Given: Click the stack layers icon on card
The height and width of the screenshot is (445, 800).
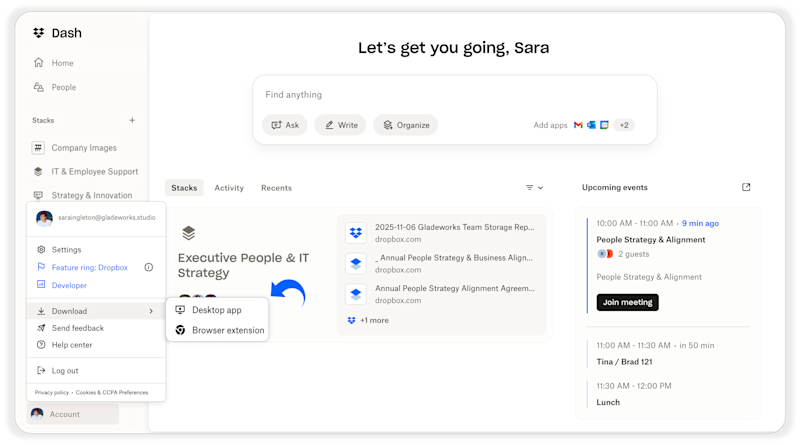Looking at the screenshot, I should [x=188, y=233].
